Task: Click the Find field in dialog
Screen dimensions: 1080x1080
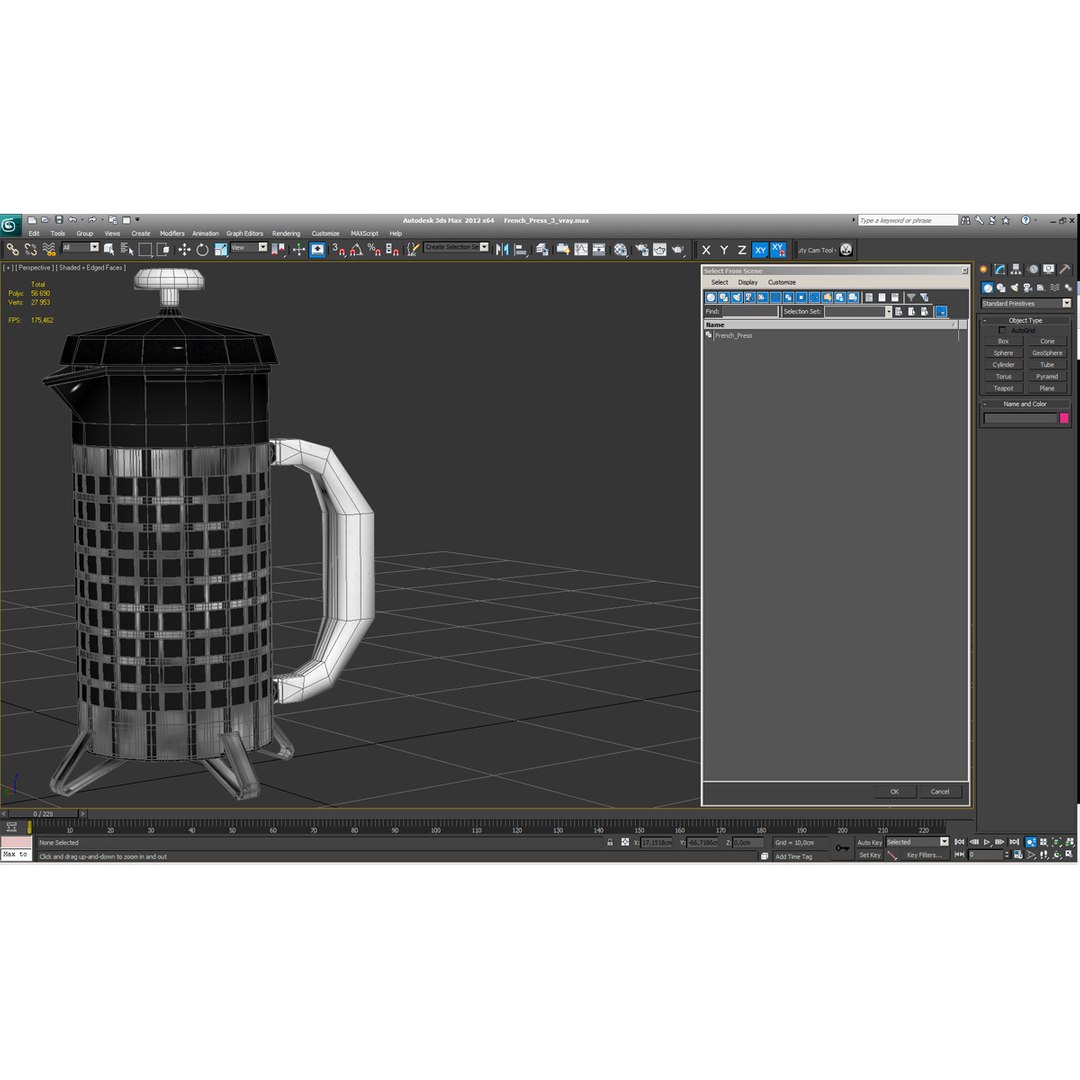Action: click(x=749, y=312)
